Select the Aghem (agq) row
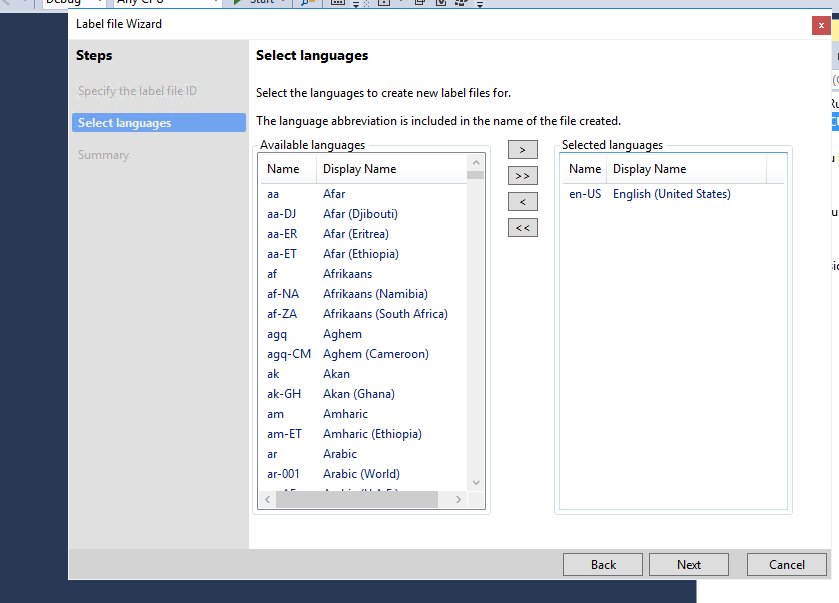The image size is (839, 603). [364, 334]
